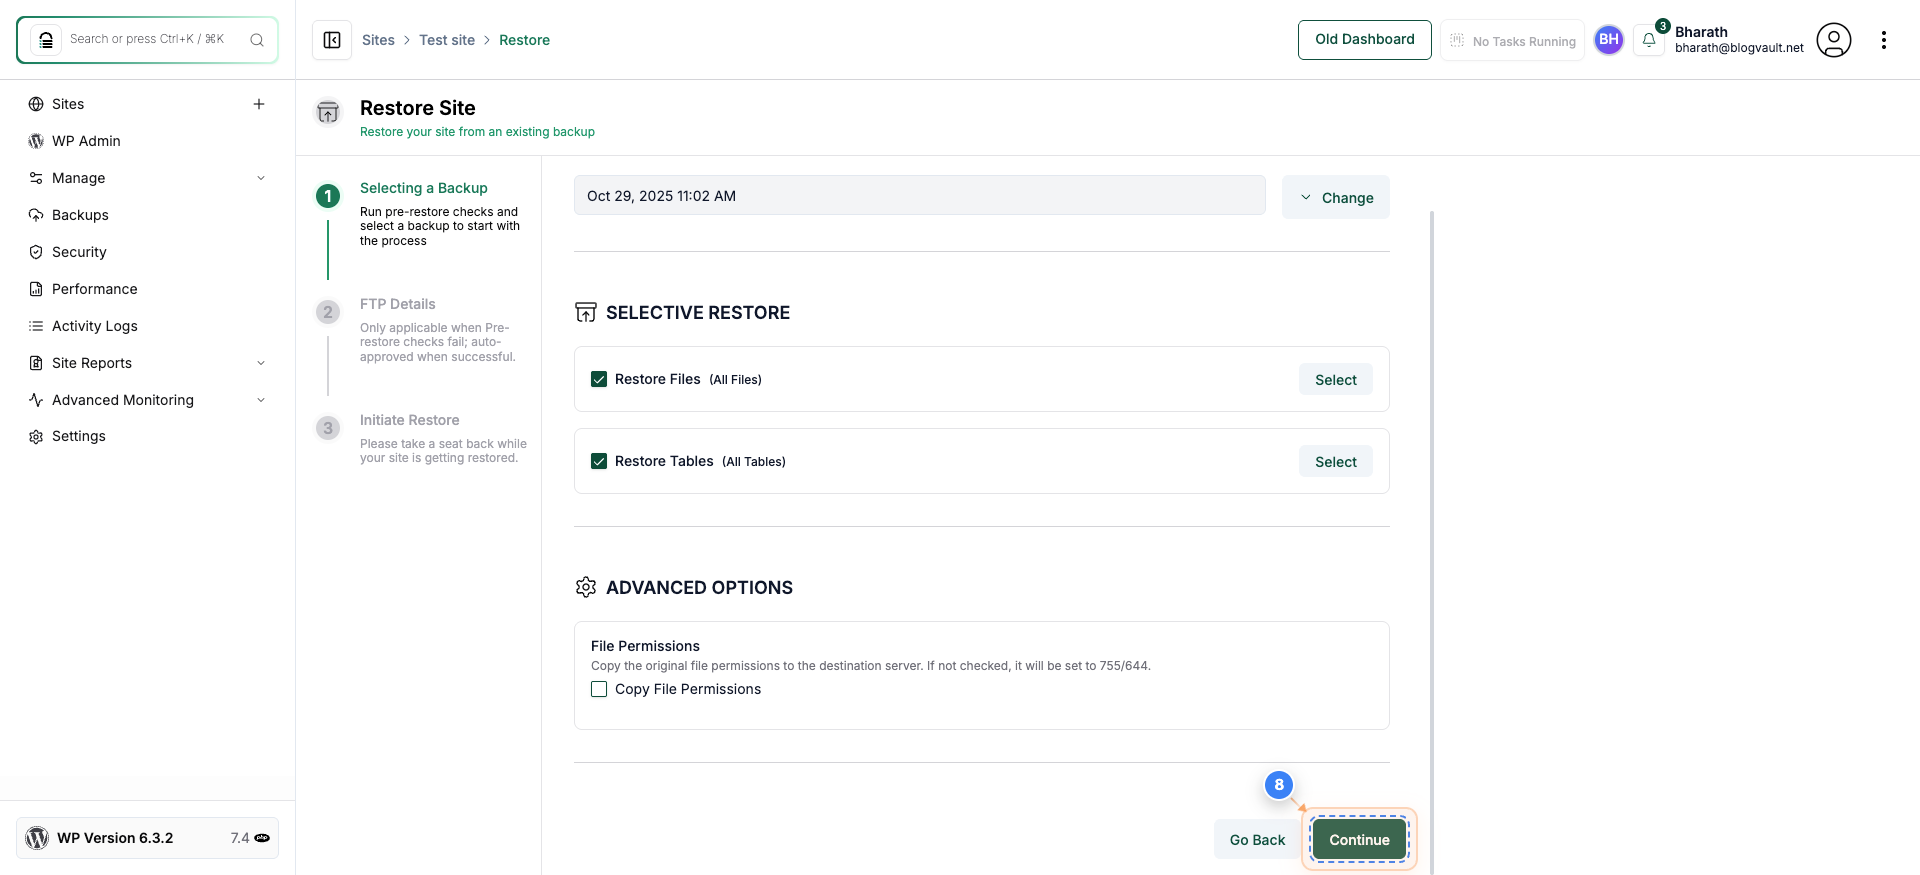Click the Manage sliders icon
This screenshot has width=1920, height=875.
(36, 178)
